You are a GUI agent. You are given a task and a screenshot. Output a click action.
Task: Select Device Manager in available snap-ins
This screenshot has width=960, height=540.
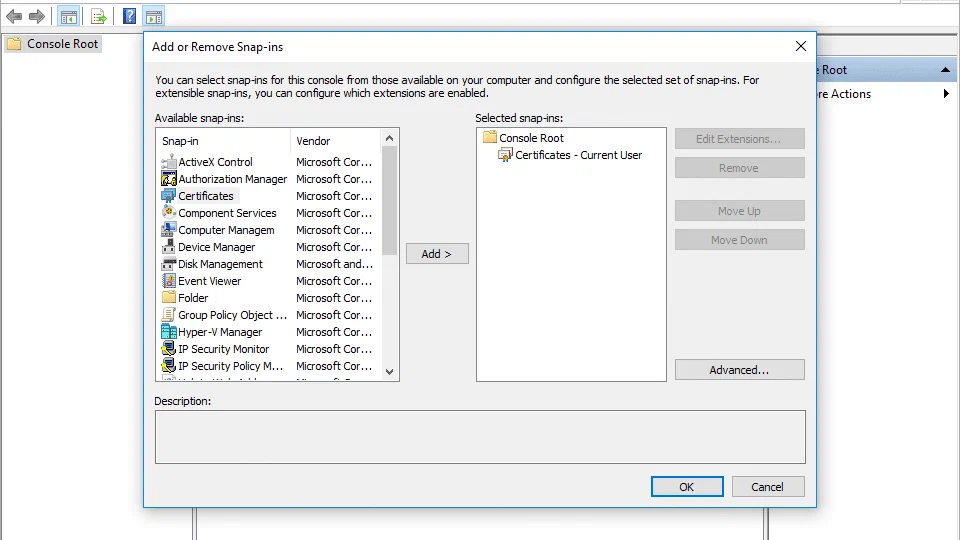[217, 247]
